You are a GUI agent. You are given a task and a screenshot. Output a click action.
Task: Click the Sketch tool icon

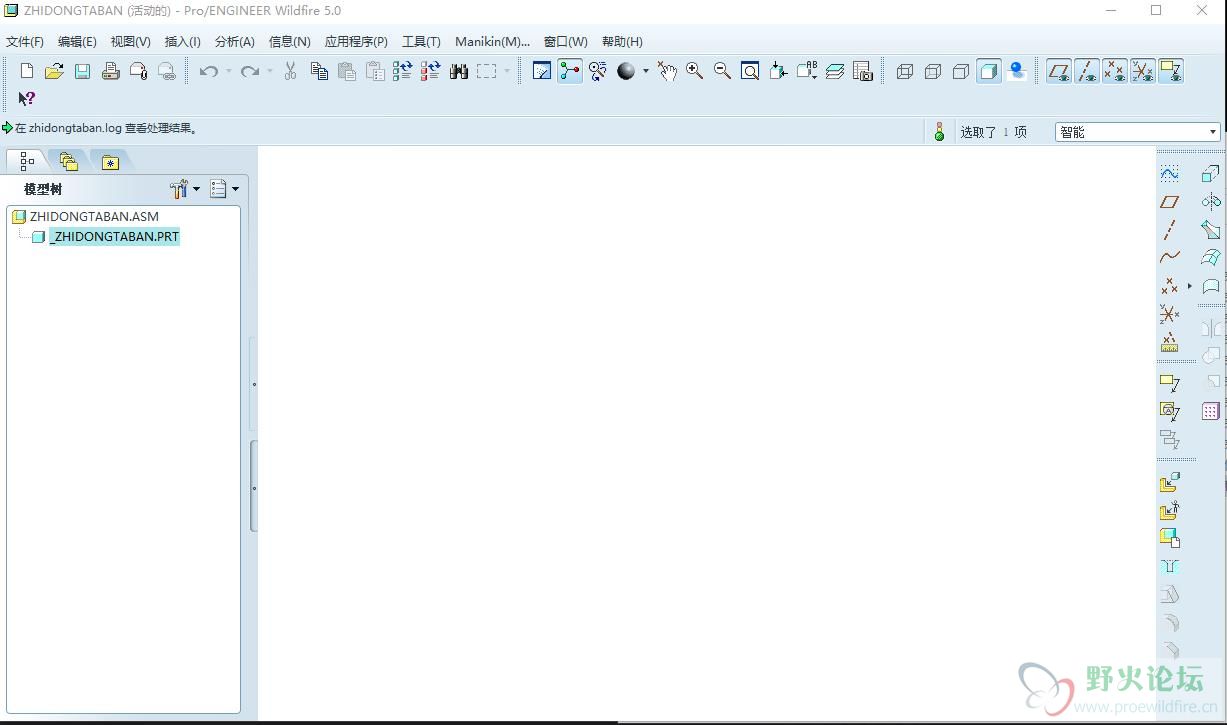pyautogui.click(x=1169, y=174)
